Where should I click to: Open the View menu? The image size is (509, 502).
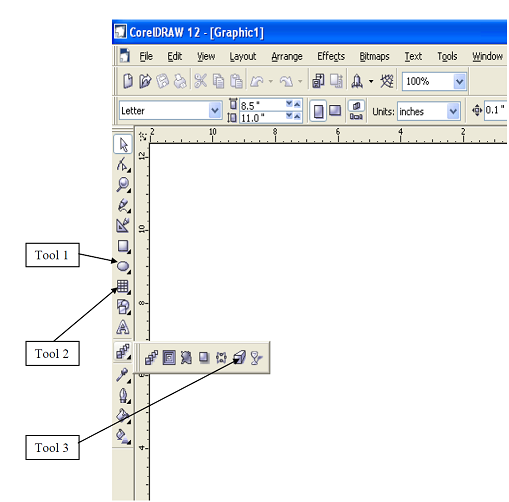click(206, 57)
